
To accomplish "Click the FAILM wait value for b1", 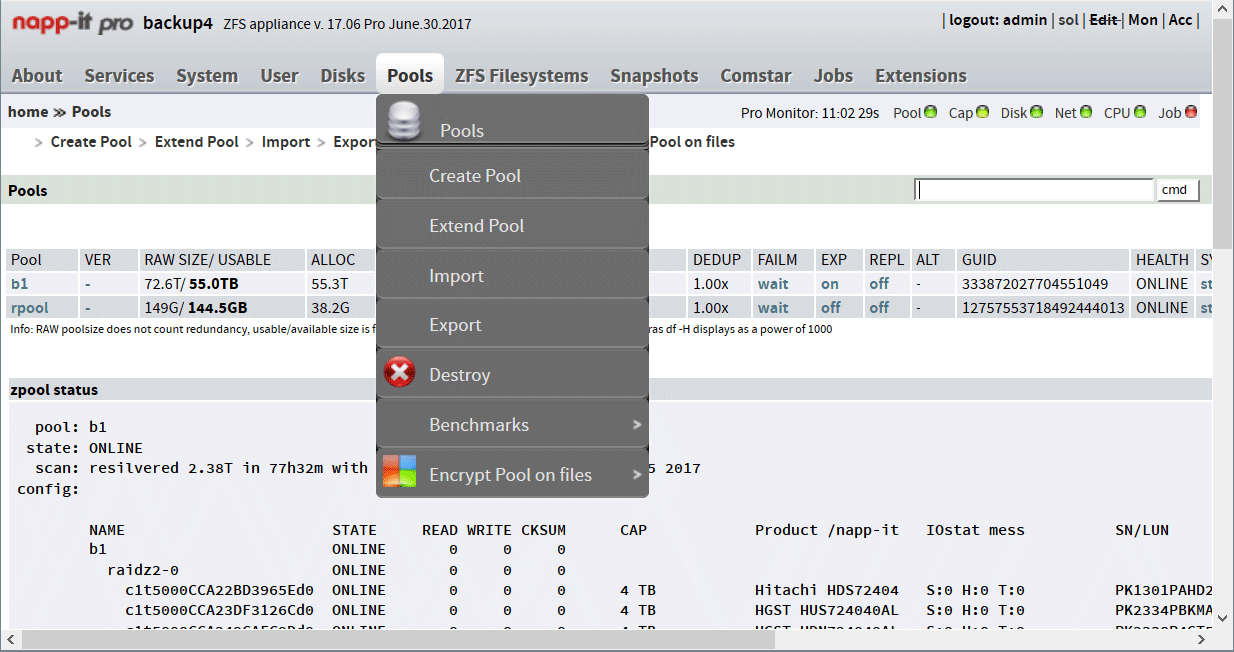I will tap(773, 284).
